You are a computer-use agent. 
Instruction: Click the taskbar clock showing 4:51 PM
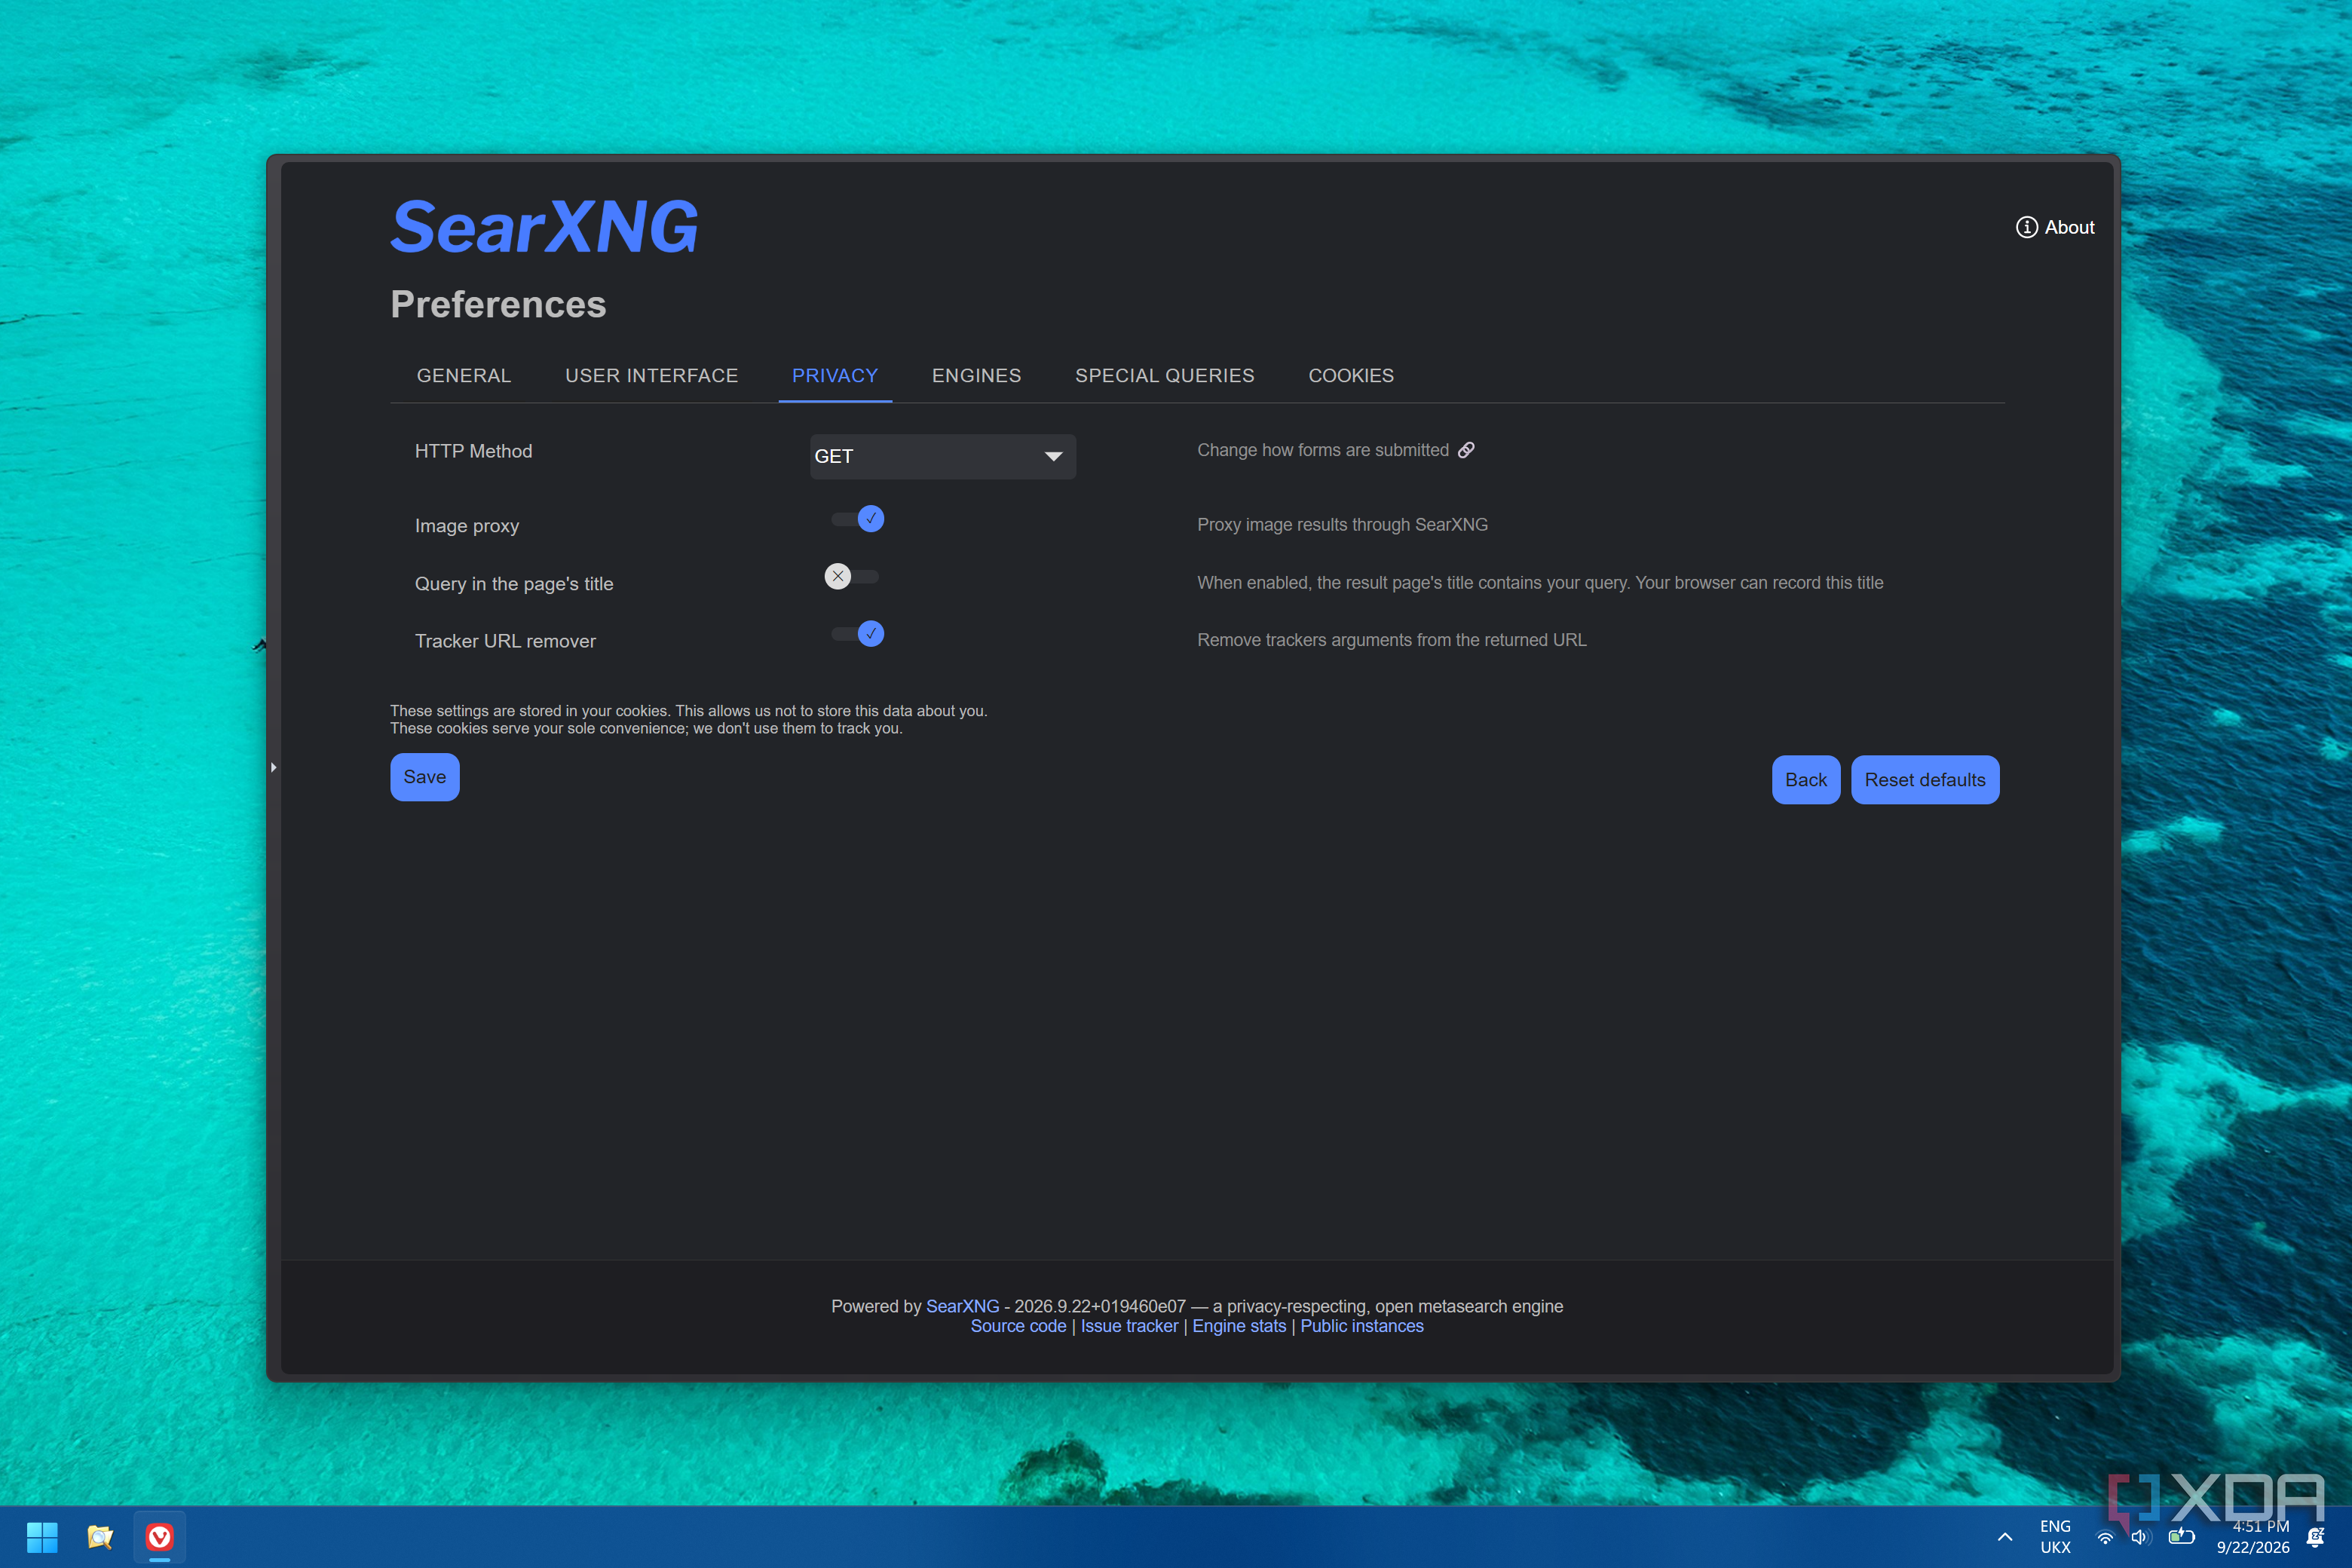pos(2253,1537)
